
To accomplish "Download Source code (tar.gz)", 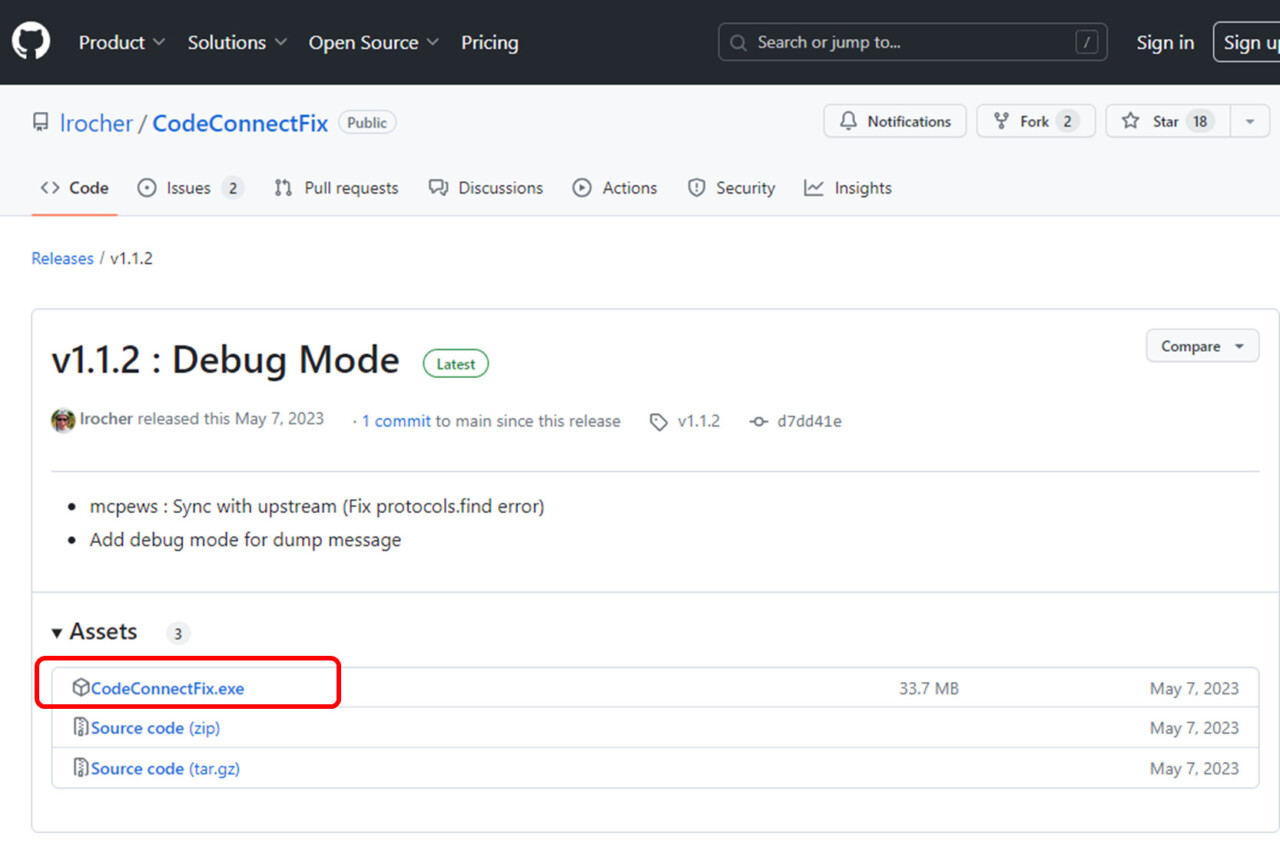I will (x=165, y=768).
